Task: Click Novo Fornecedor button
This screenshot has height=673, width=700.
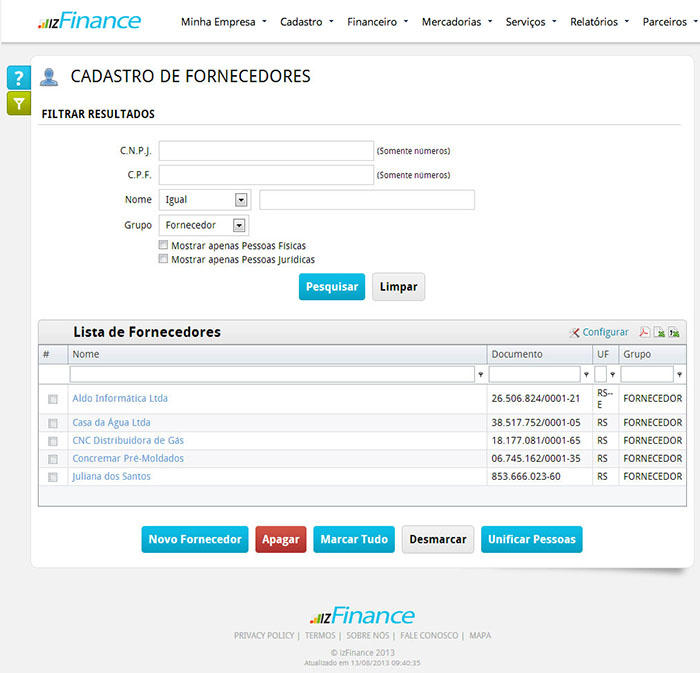Action: (195, 539)
